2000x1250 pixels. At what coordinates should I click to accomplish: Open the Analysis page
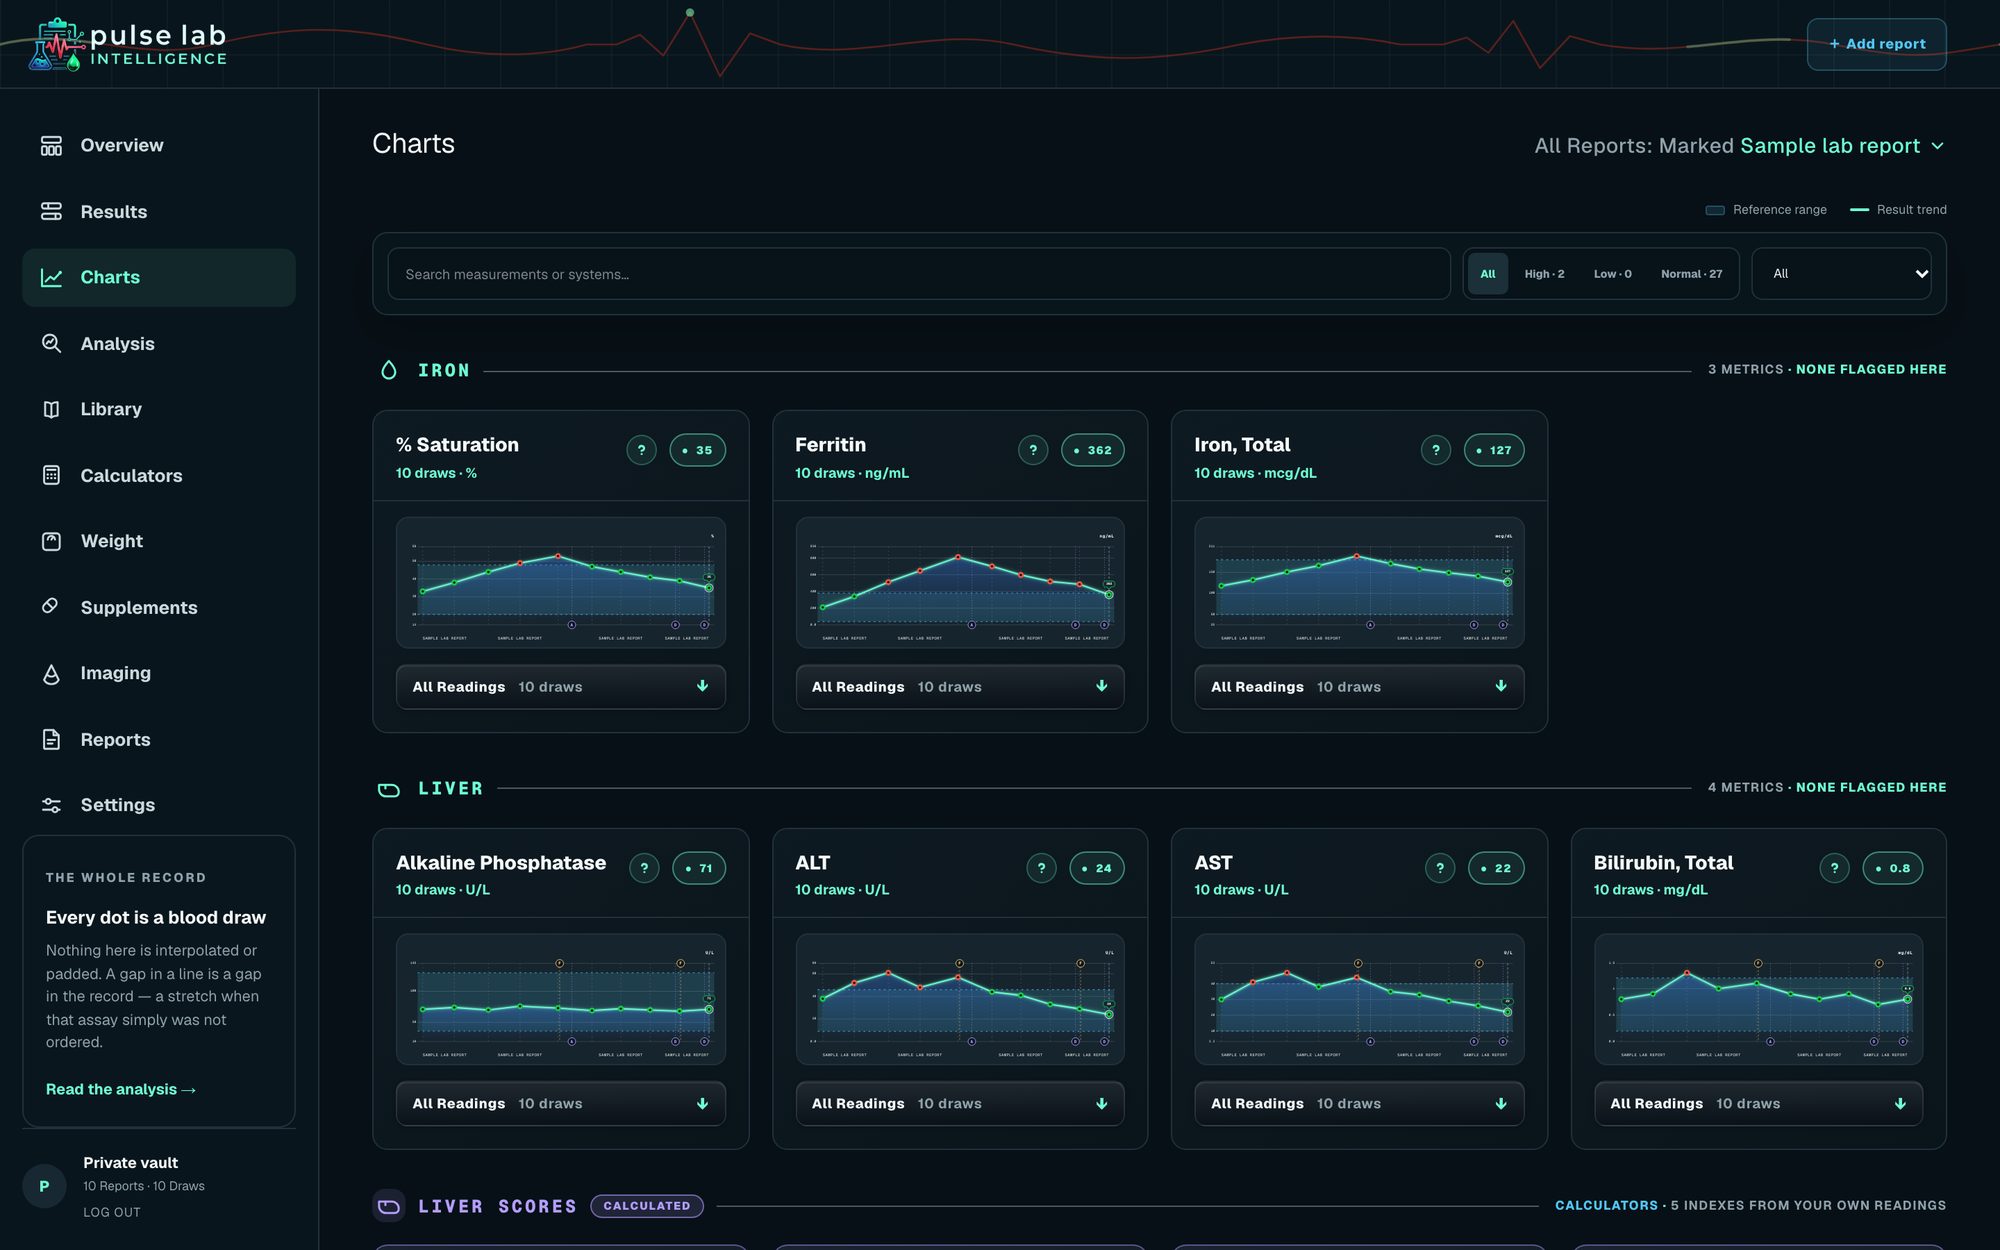click(x=159, y=343)
